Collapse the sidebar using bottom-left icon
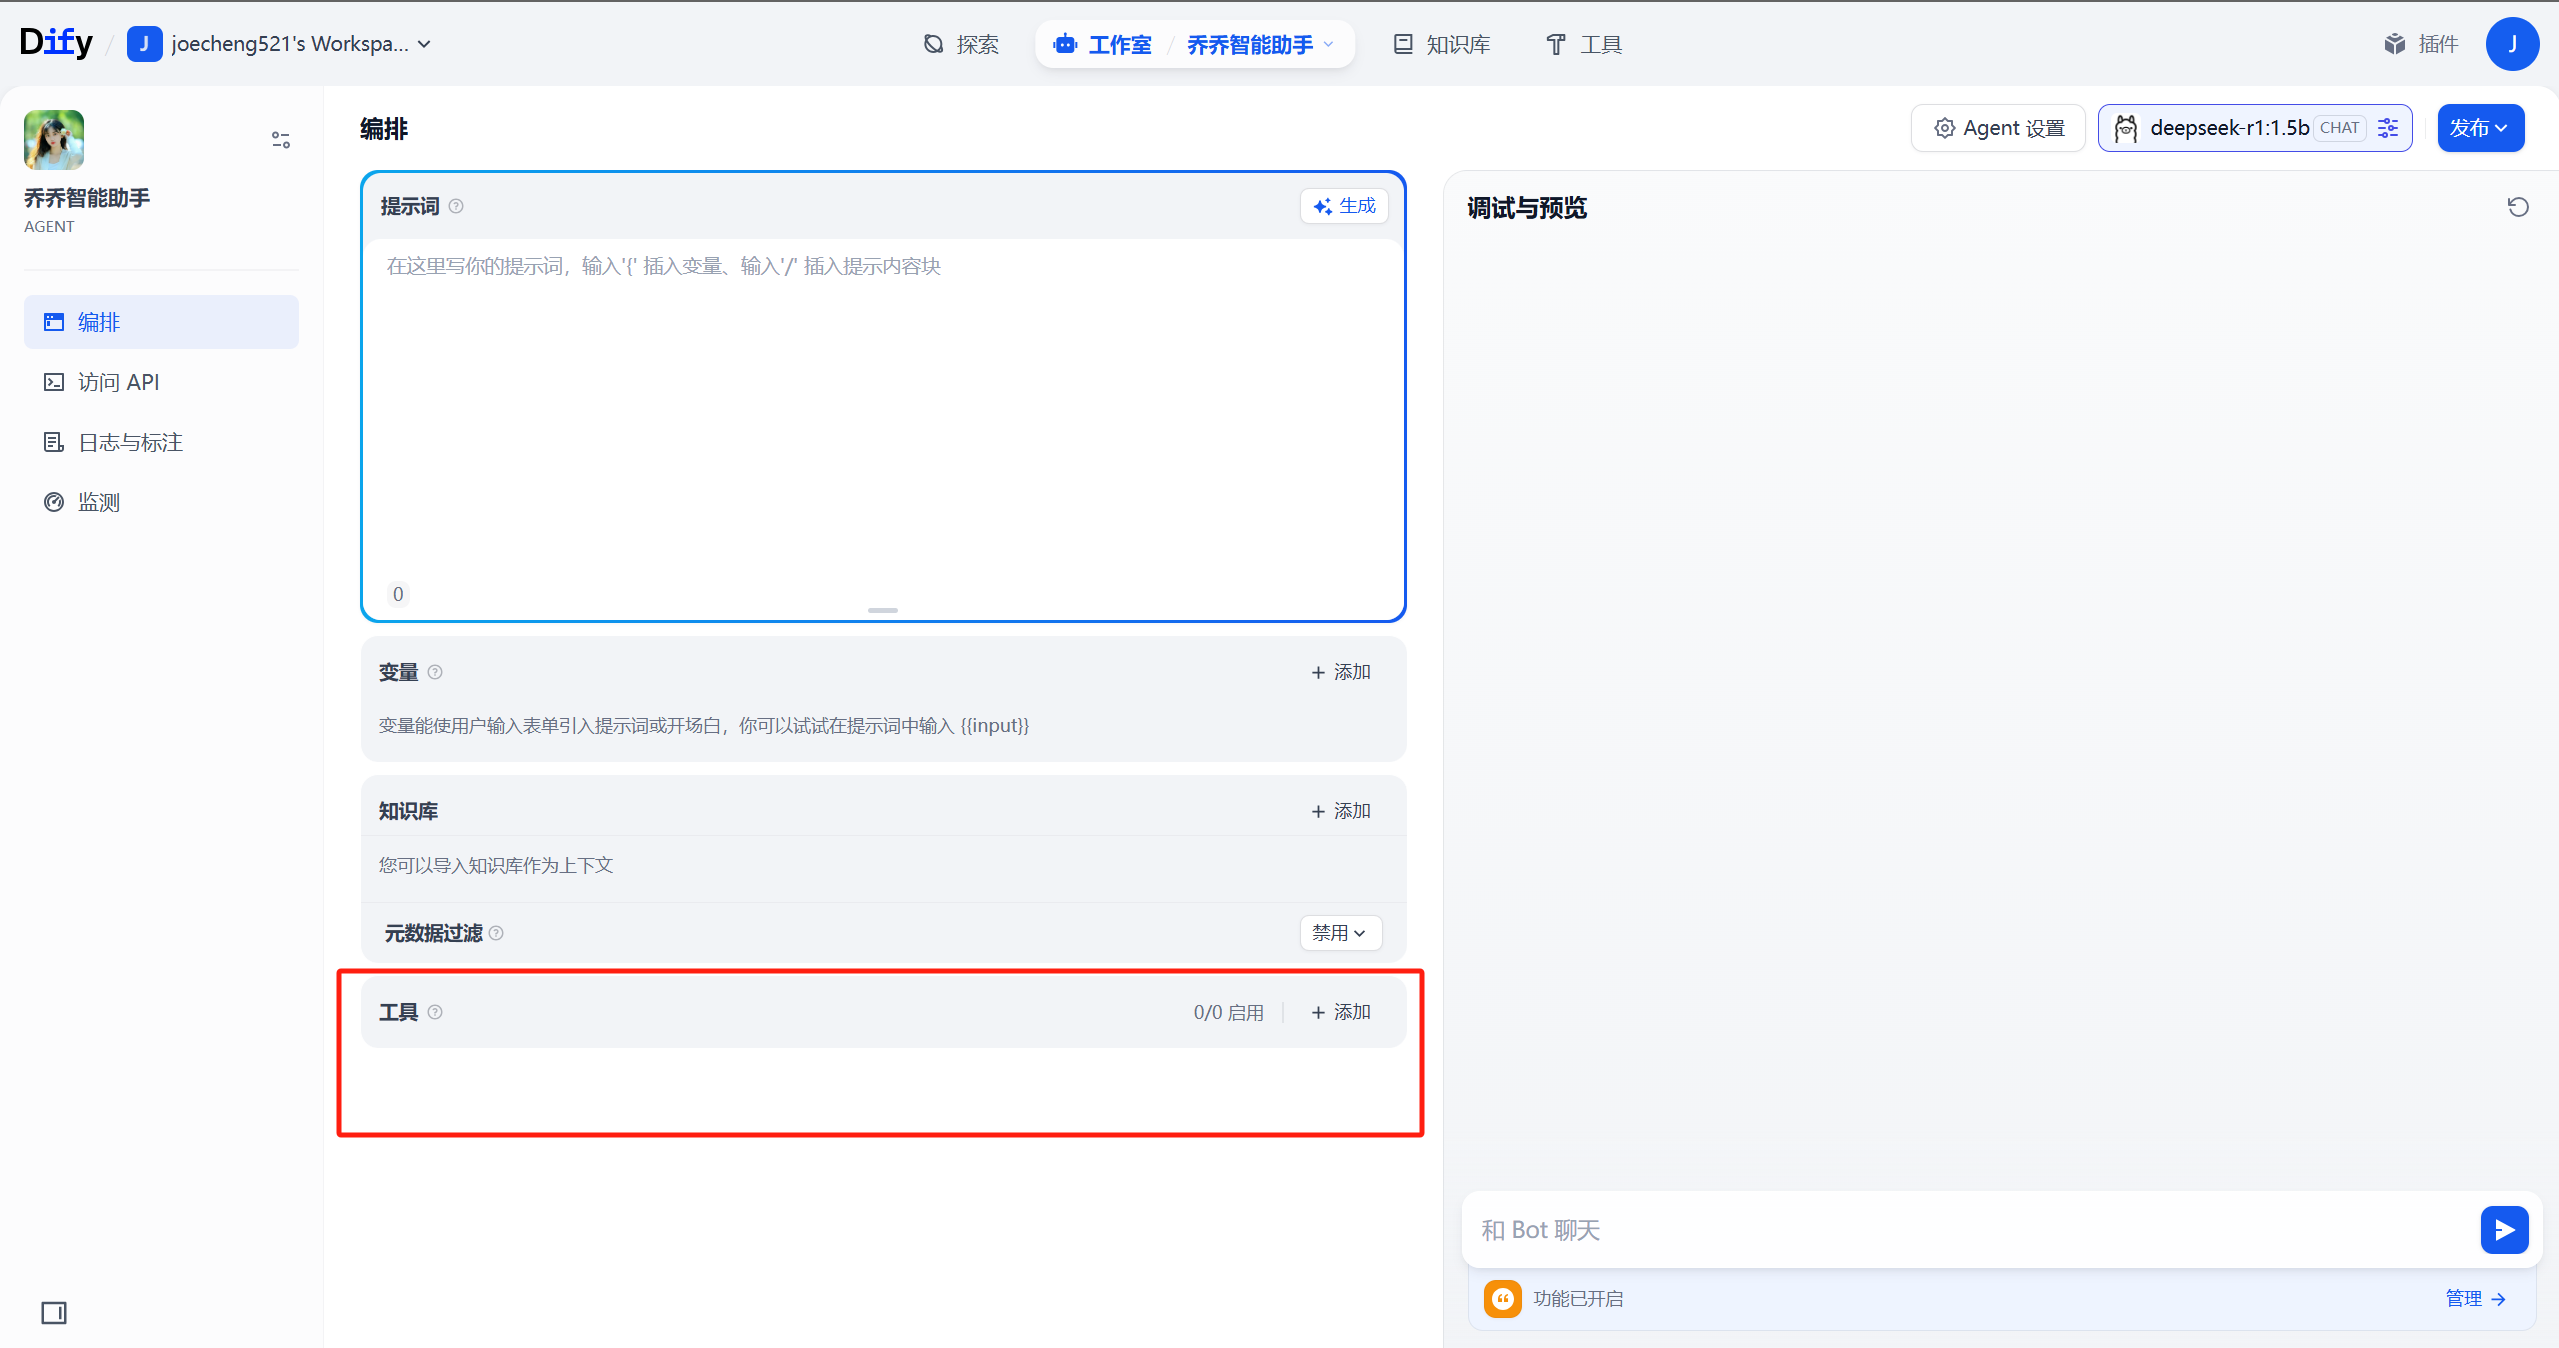Screen dimensions: 2559x1348 54,1312
